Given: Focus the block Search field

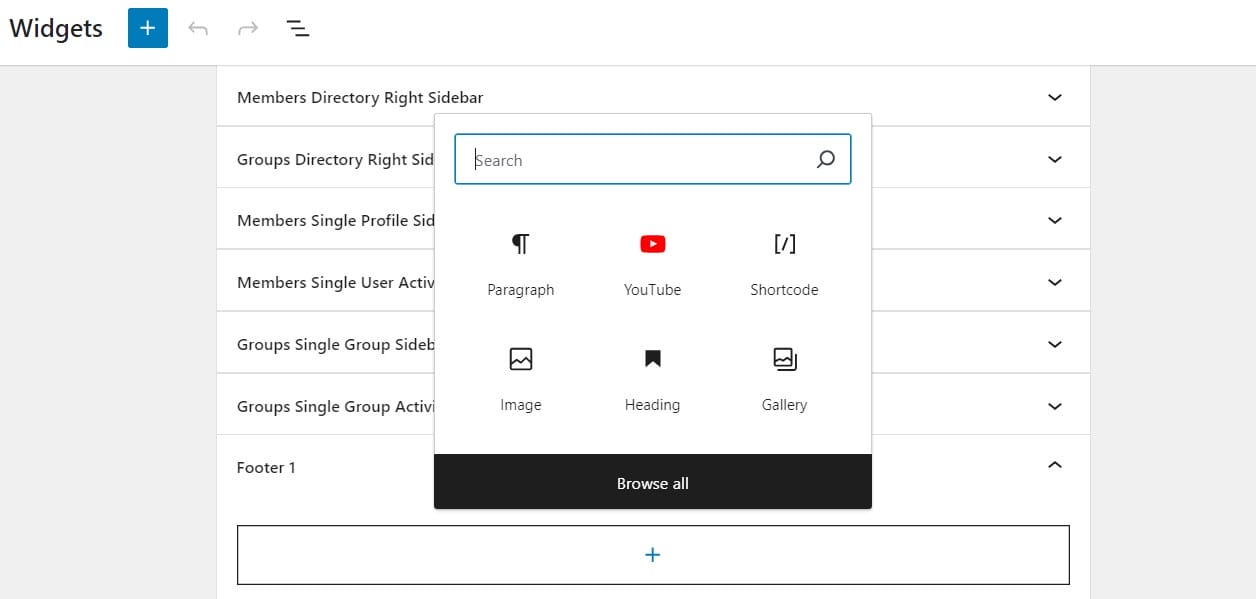Looking at the screenshot, I should coord(635,160).
